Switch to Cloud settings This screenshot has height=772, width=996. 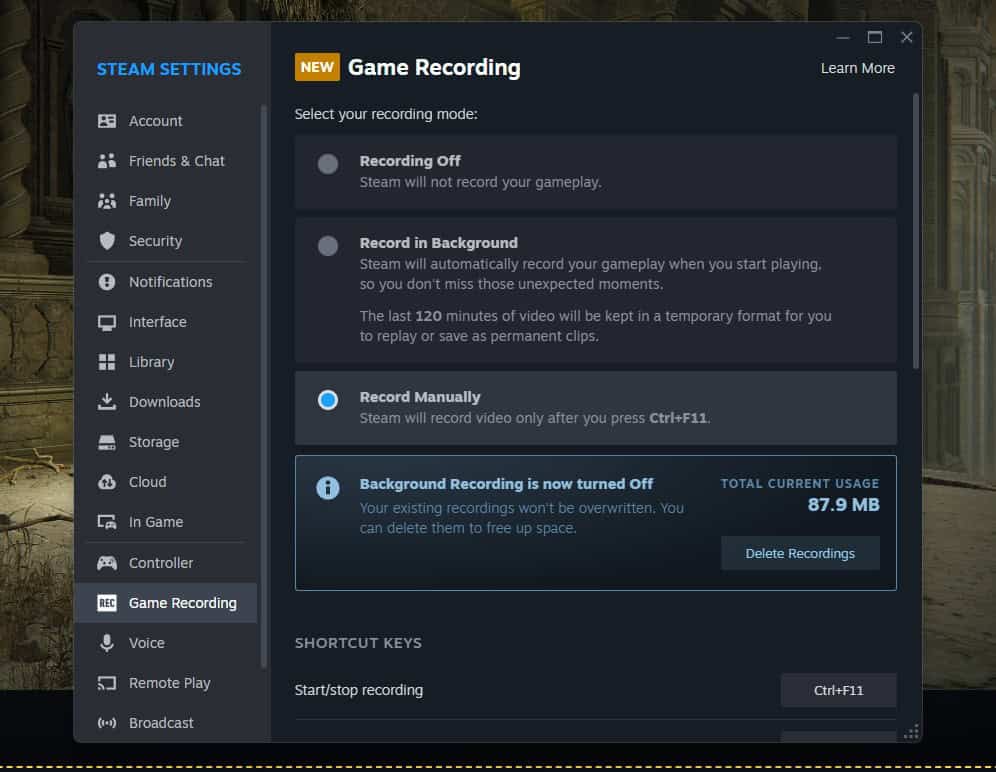[x=166, y=482]
